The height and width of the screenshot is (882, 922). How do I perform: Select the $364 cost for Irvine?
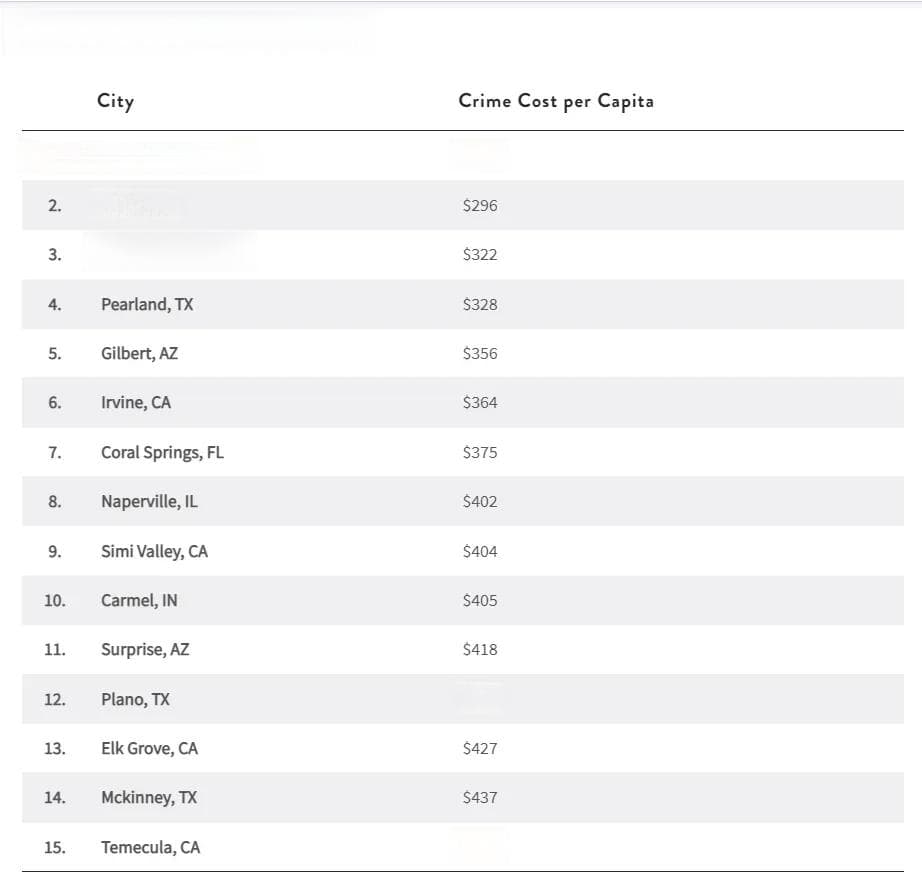480,403
